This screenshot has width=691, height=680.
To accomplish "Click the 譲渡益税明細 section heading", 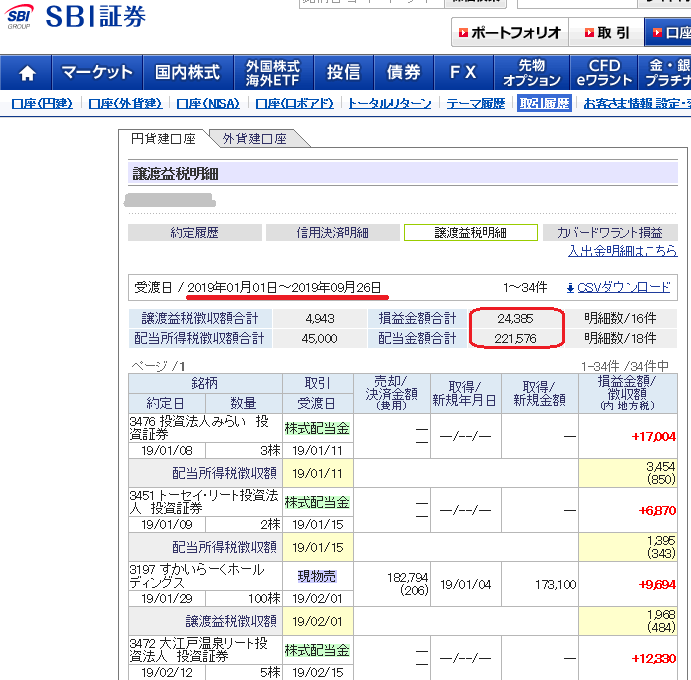I will (x=175, y=174).
